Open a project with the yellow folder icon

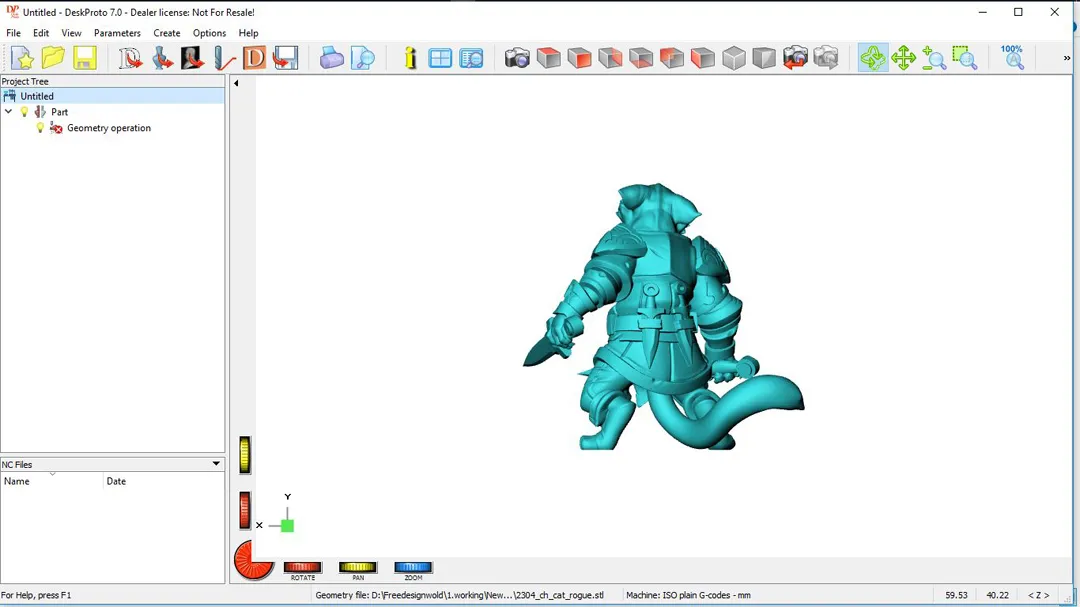tap(53, 58)
